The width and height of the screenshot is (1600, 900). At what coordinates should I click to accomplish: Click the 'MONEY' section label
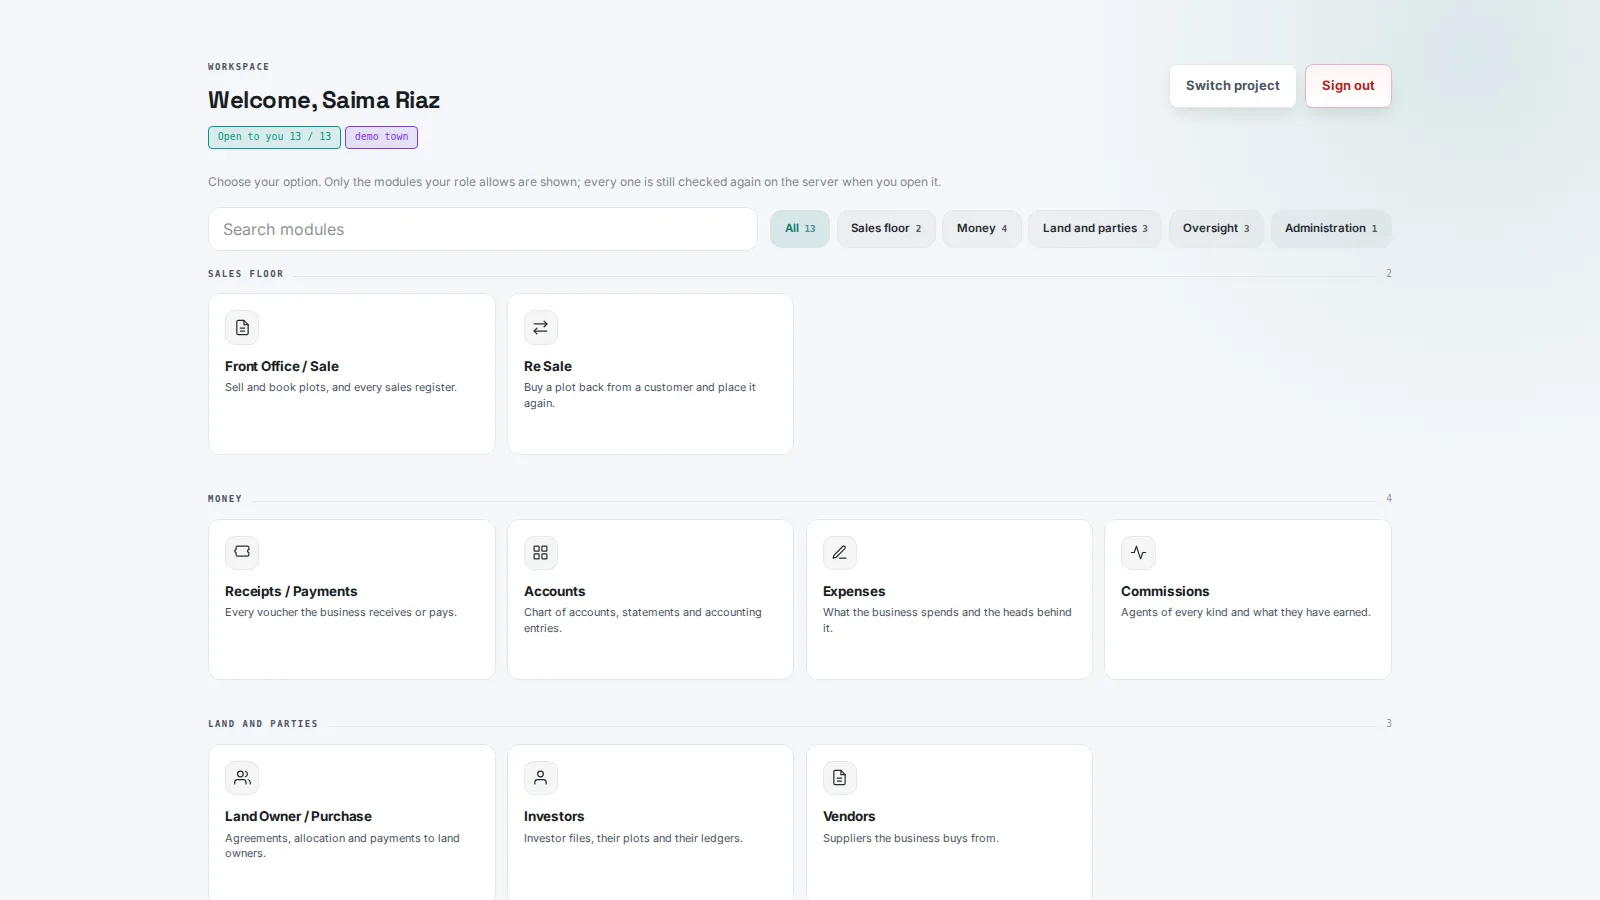click(225, 499)
